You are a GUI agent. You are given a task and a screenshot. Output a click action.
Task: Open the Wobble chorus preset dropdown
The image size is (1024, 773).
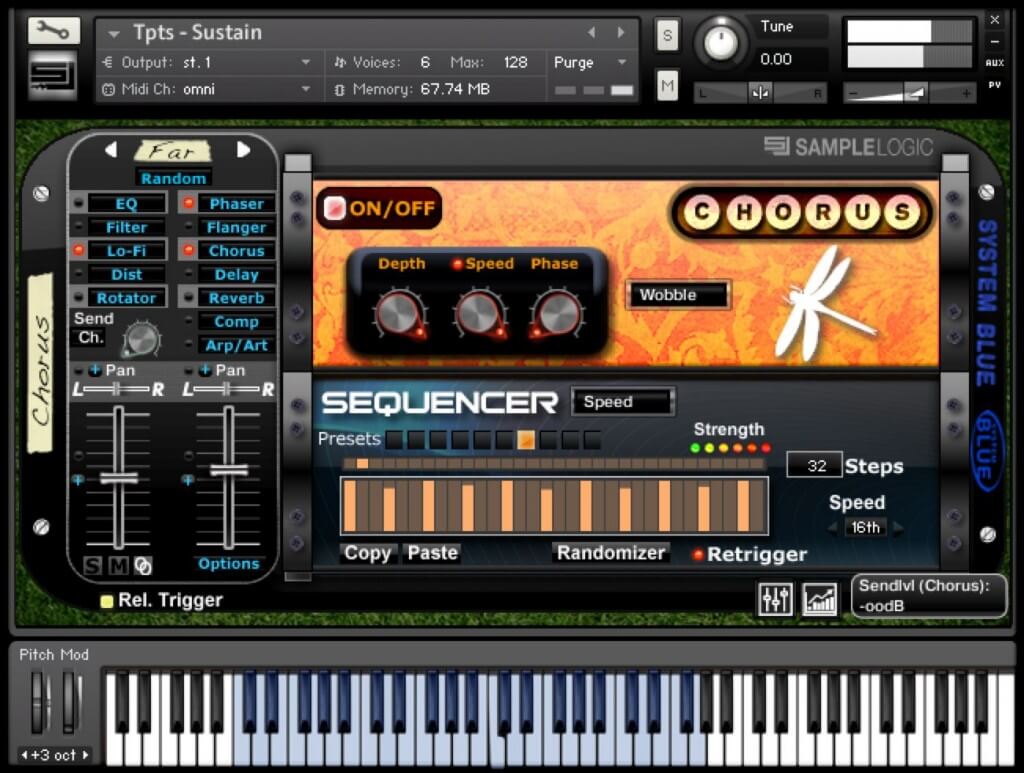[x=678, y=295]
